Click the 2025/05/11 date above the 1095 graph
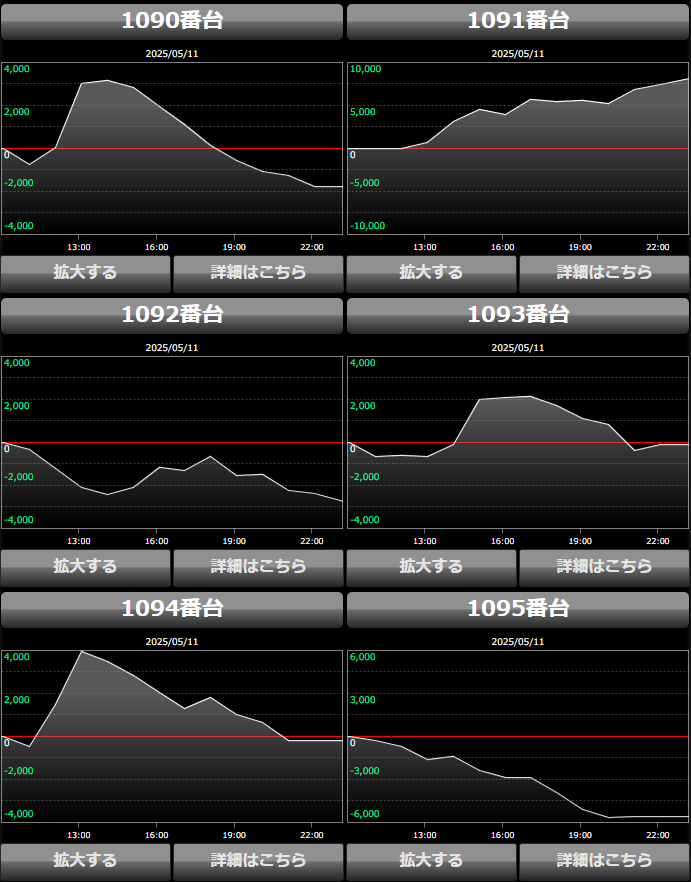Image resolution: width=691 pixels, height=882 pixels. point(518,642)
